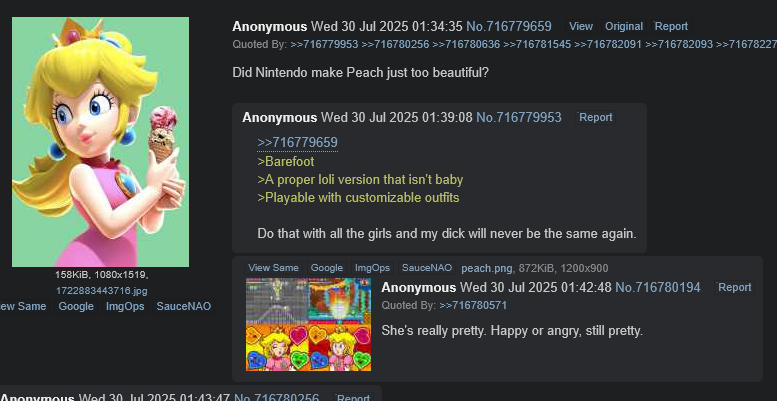Open the Princess Peach ice cream thumbnail
The width and height of the screenshot is (777, 401).
[100, 142]
